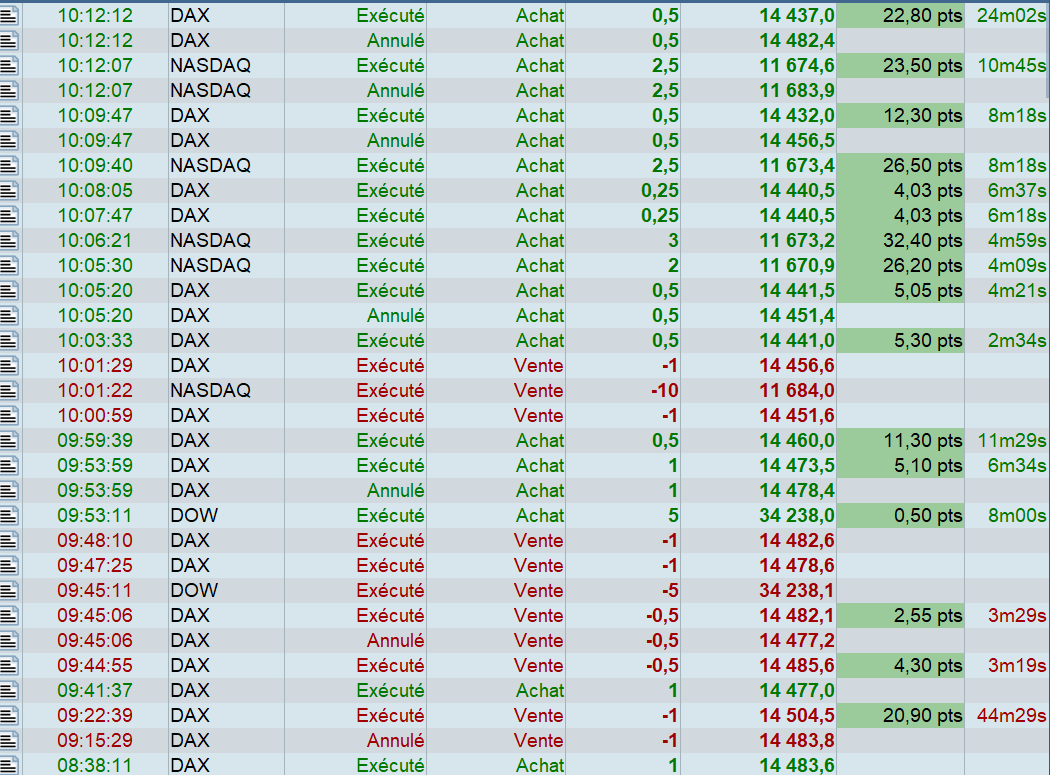Open the order details icon for 10:12:12 DAX Exécuté
1050x775 pixels.
click(x=9, y=15)
